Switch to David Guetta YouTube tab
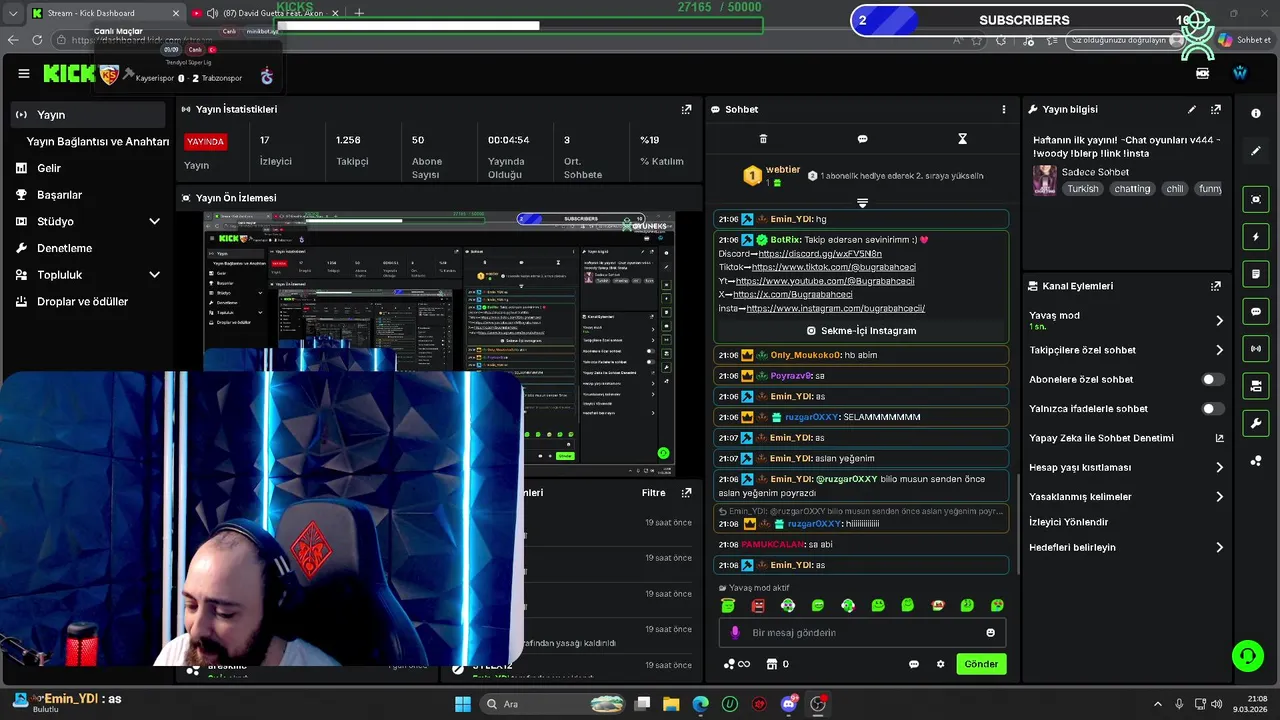Viewport: 1280px width, 720px height. [265, 13]
